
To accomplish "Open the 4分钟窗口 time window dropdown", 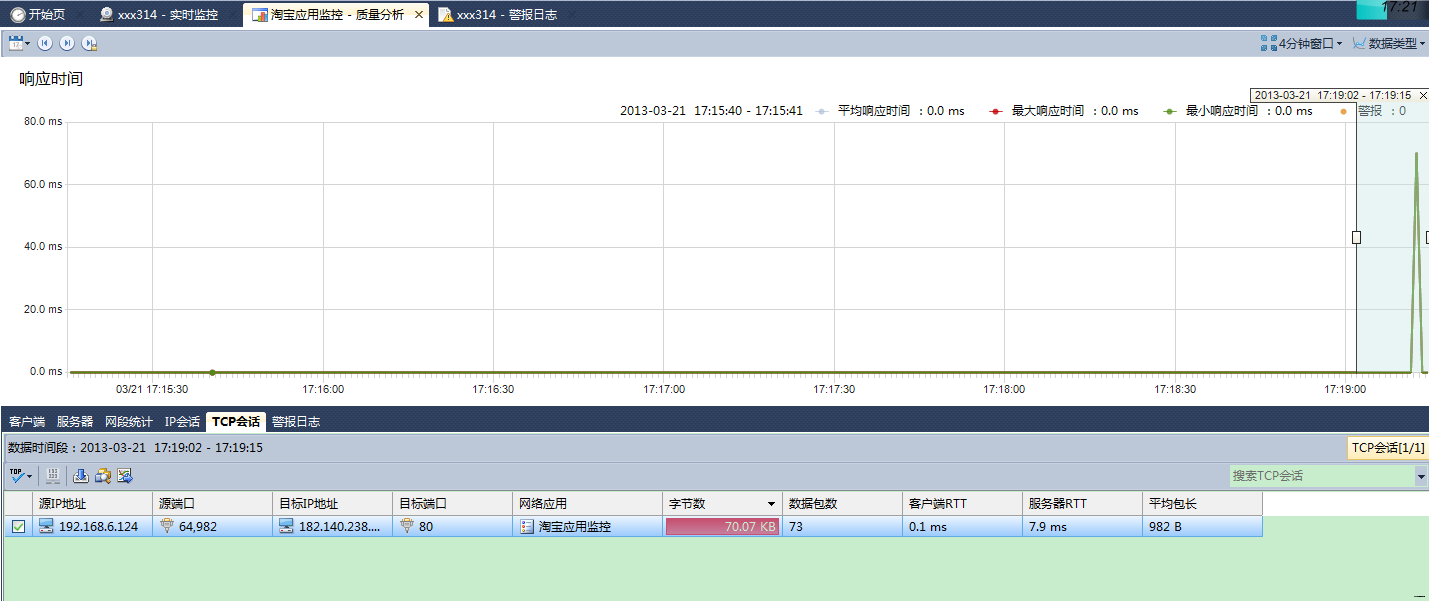I will 1301,43.
